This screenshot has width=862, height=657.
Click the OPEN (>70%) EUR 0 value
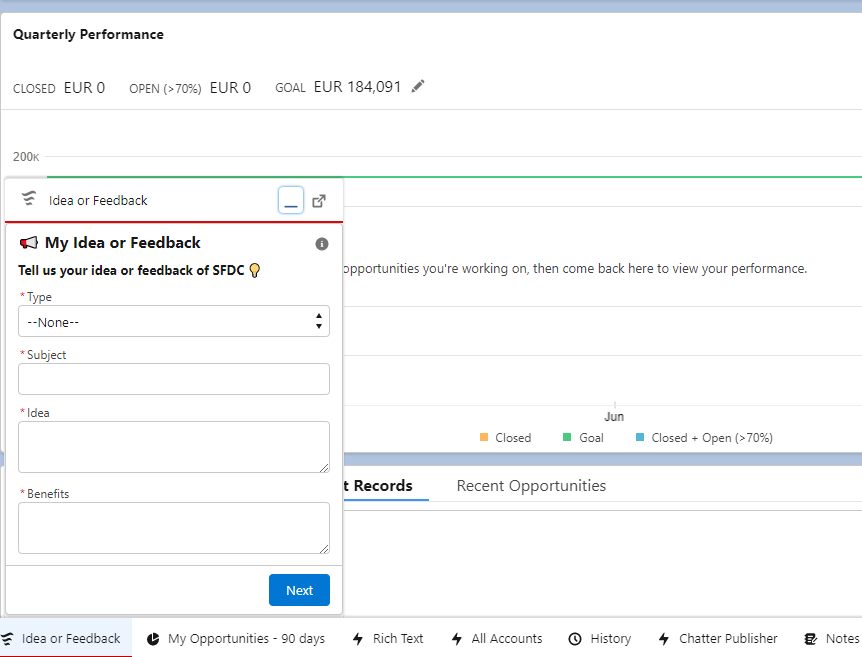tap(230, 88)
